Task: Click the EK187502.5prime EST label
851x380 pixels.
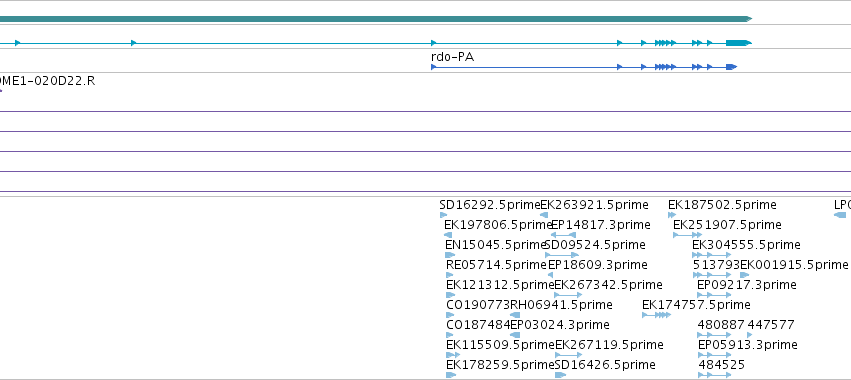Action: point(722,205)
